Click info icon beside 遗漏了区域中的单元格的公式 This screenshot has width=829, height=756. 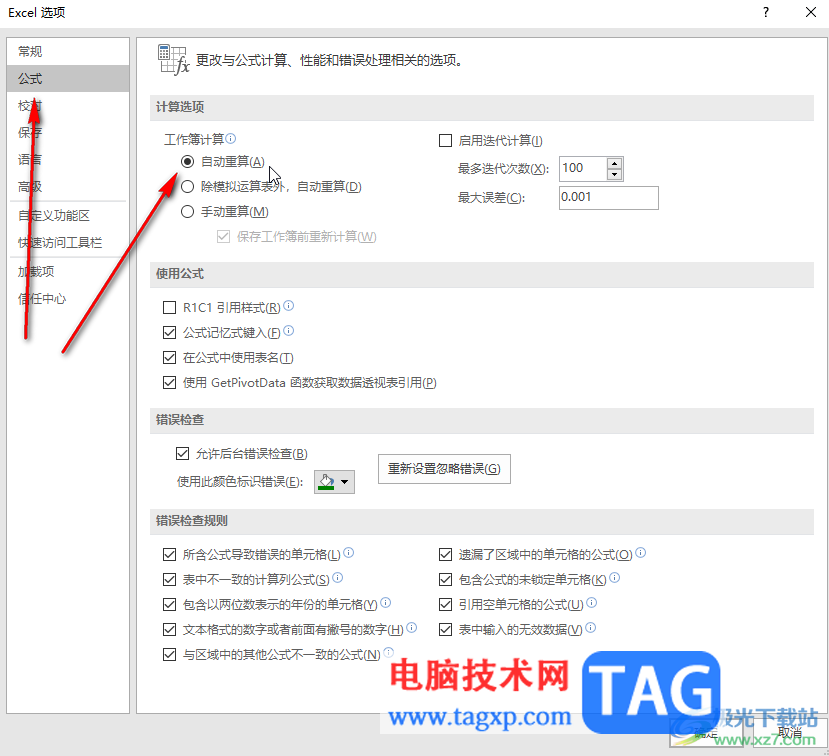coord(640,552)
